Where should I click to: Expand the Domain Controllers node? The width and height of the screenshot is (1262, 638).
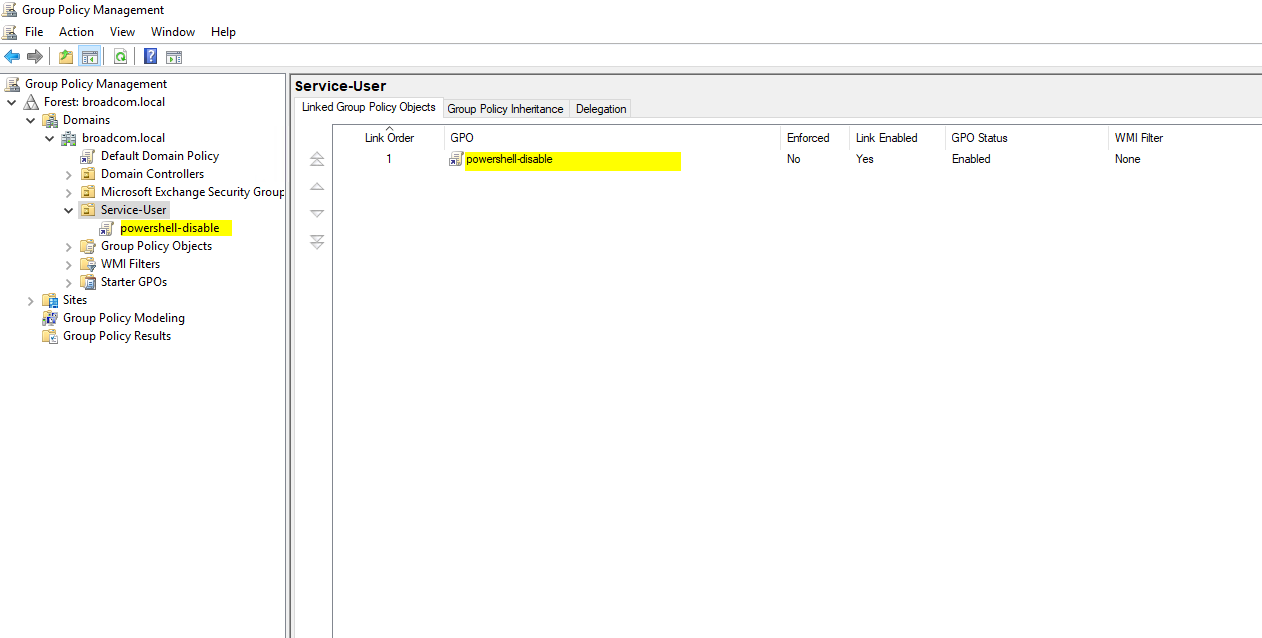(68, 174)
